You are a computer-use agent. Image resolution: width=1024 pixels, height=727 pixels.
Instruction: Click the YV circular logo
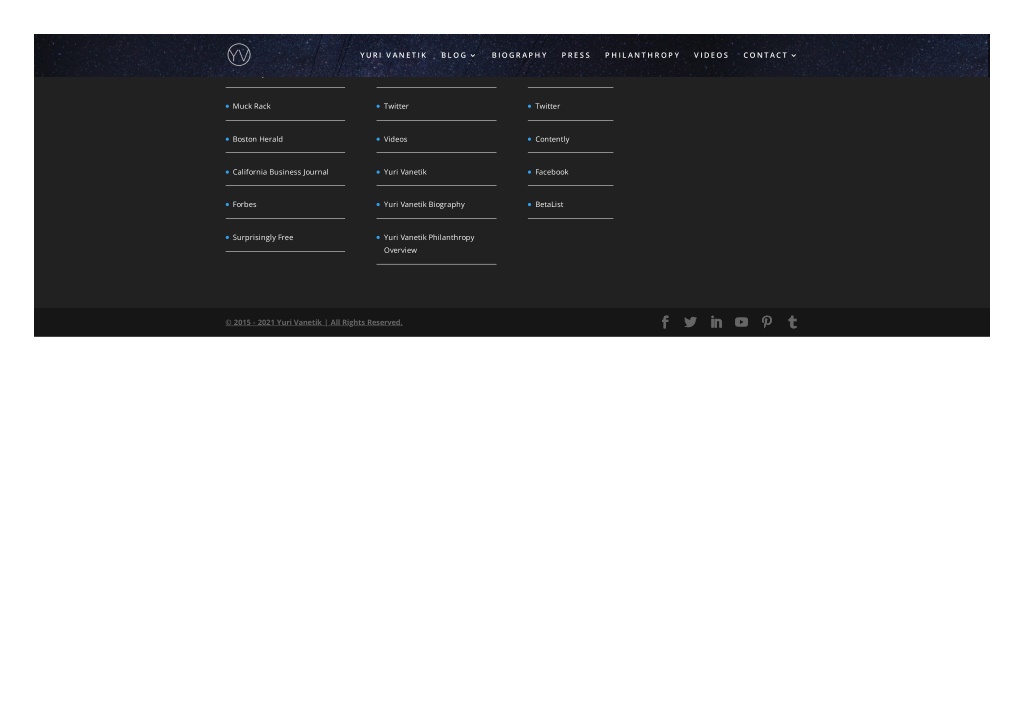[238, 55]
